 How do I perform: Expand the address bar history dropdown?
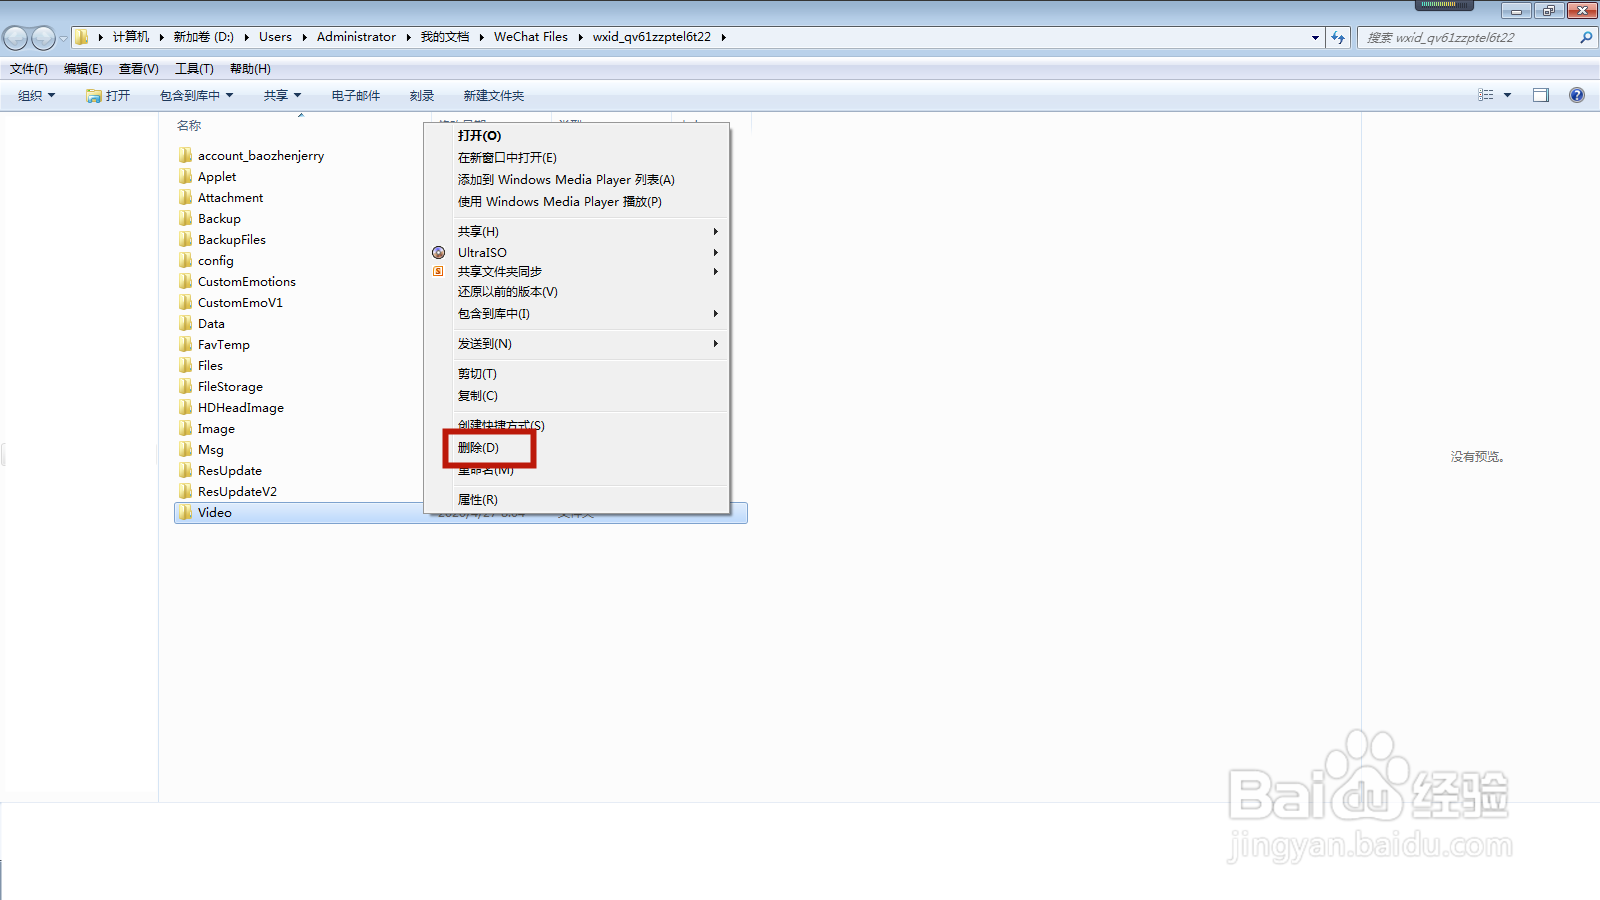point(1315,37)
